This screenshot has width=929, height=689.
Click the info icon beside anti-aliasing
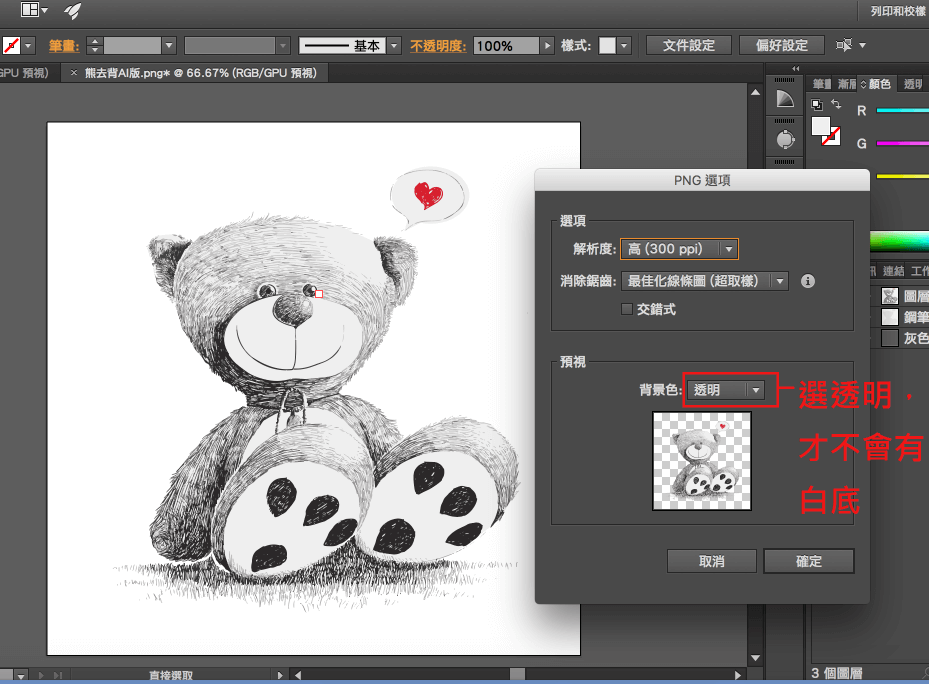coord(808,281)
